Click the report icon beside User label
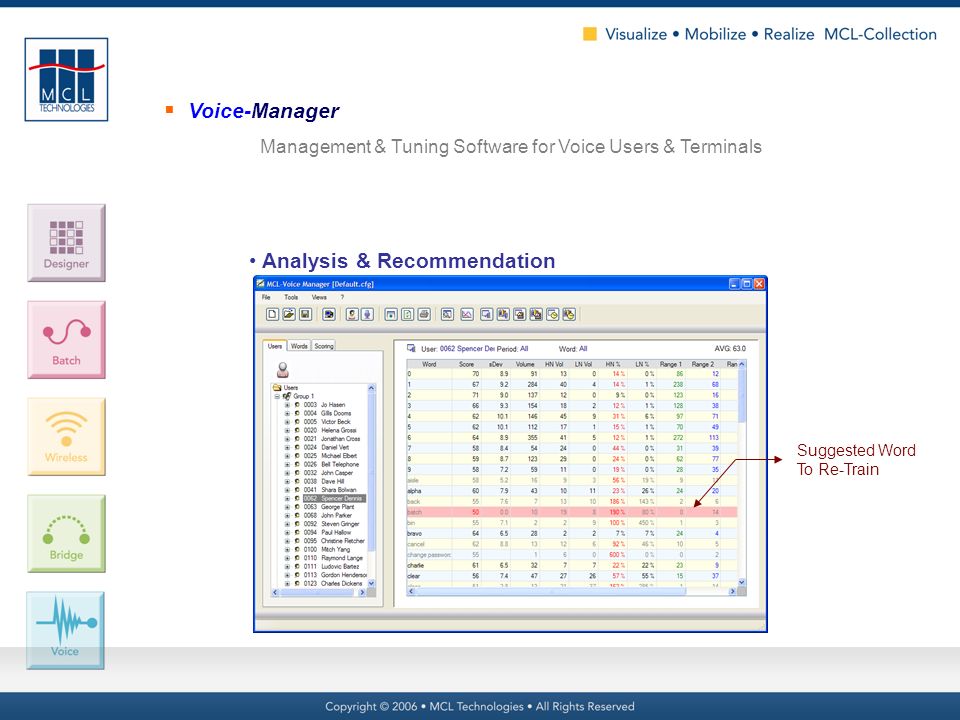 coord(411,348)
